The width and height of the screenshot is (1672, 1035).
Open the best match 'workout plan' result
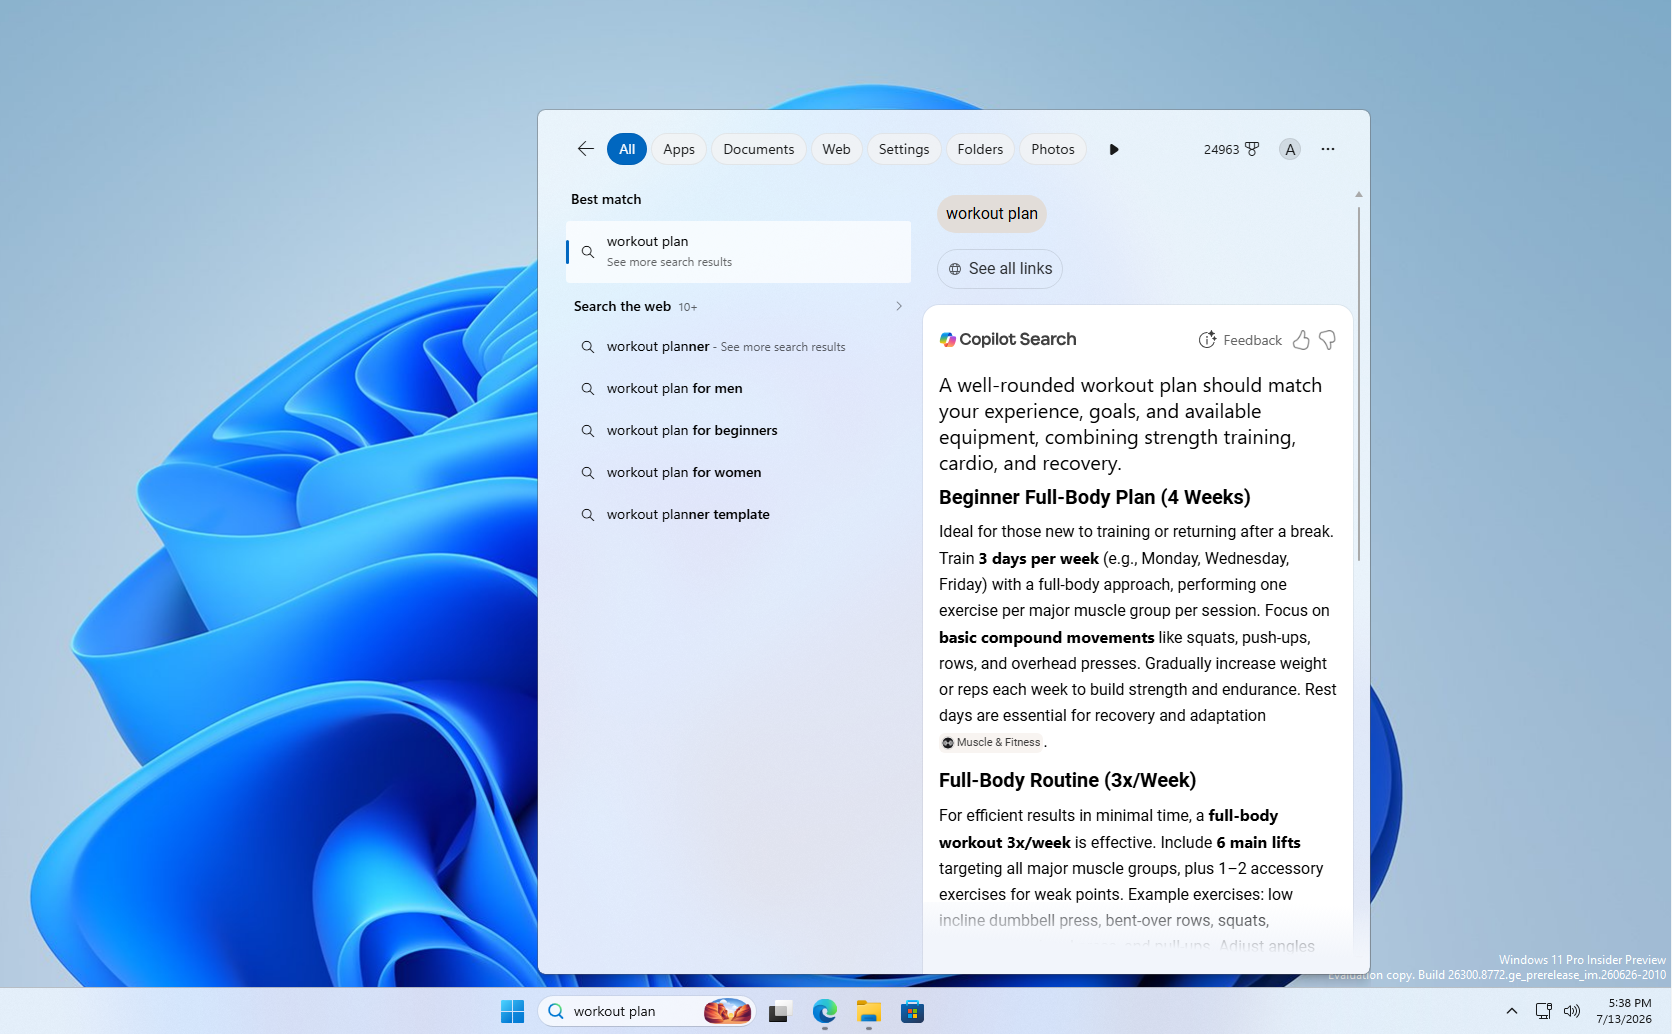[738, 251]
